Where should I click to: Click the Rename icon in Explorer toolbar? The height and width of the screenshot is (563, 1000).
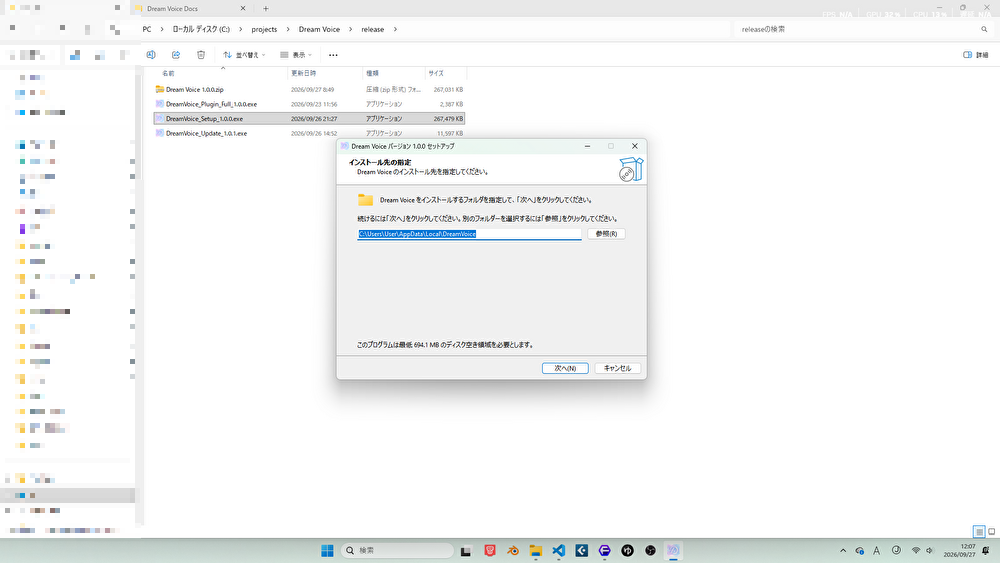pos(151,55)
